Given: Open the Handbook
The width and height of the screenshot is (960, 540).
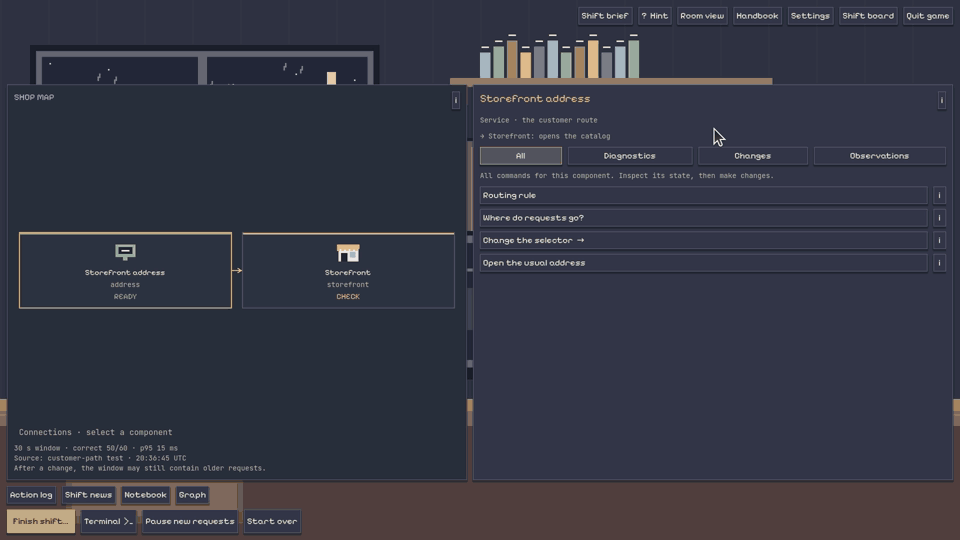Looking at the screenshot, I should (x=757, y=16).
